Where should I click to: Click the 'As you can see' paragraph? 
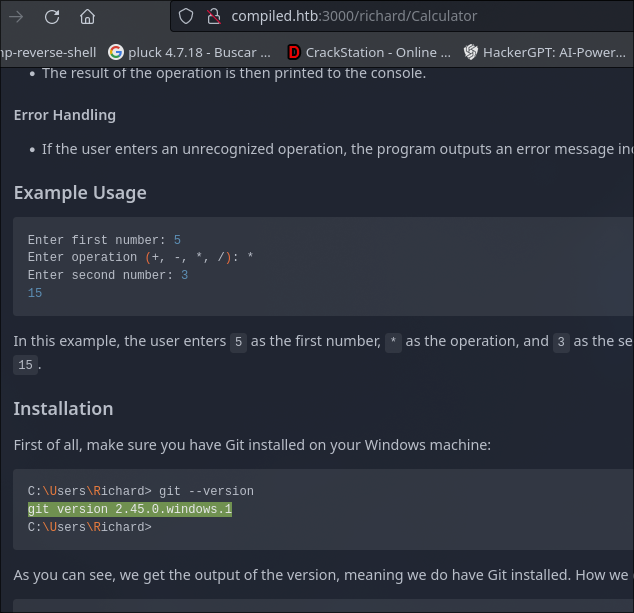(323, 575)
